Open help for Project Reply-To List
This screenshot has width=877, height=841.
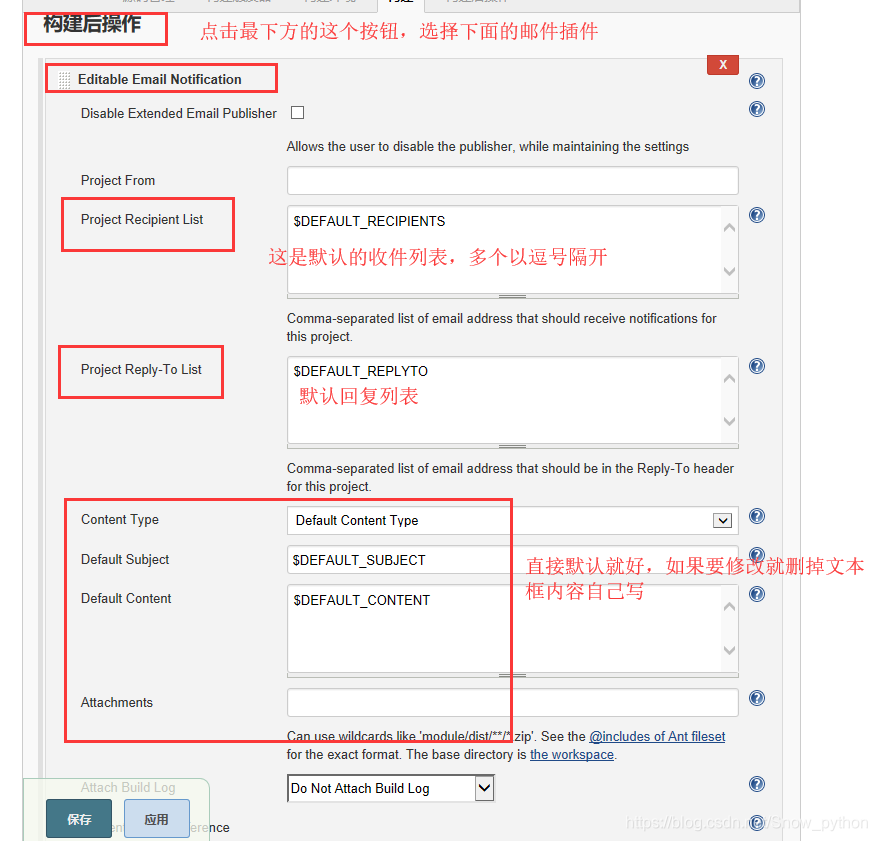pyautogui.click(x=757, y=366)
